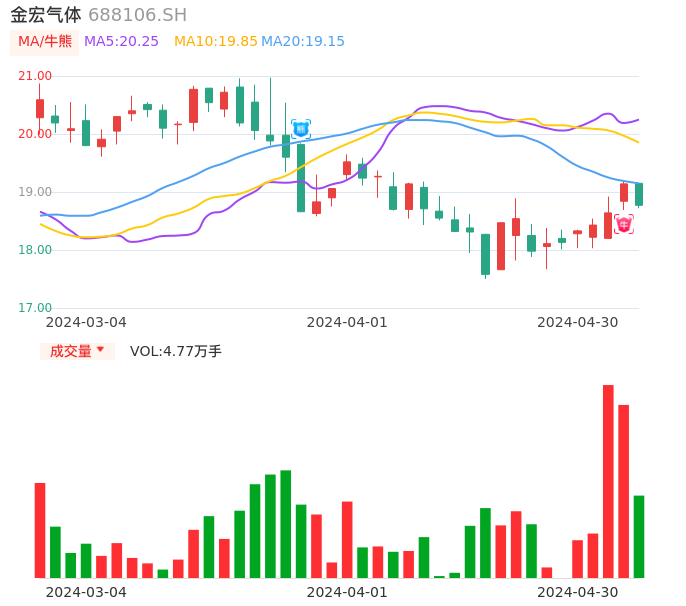Viewport: 686px width, 606px height.
Task: Toggle the MA5:20.25 purple line label
Action: point(121,42)
